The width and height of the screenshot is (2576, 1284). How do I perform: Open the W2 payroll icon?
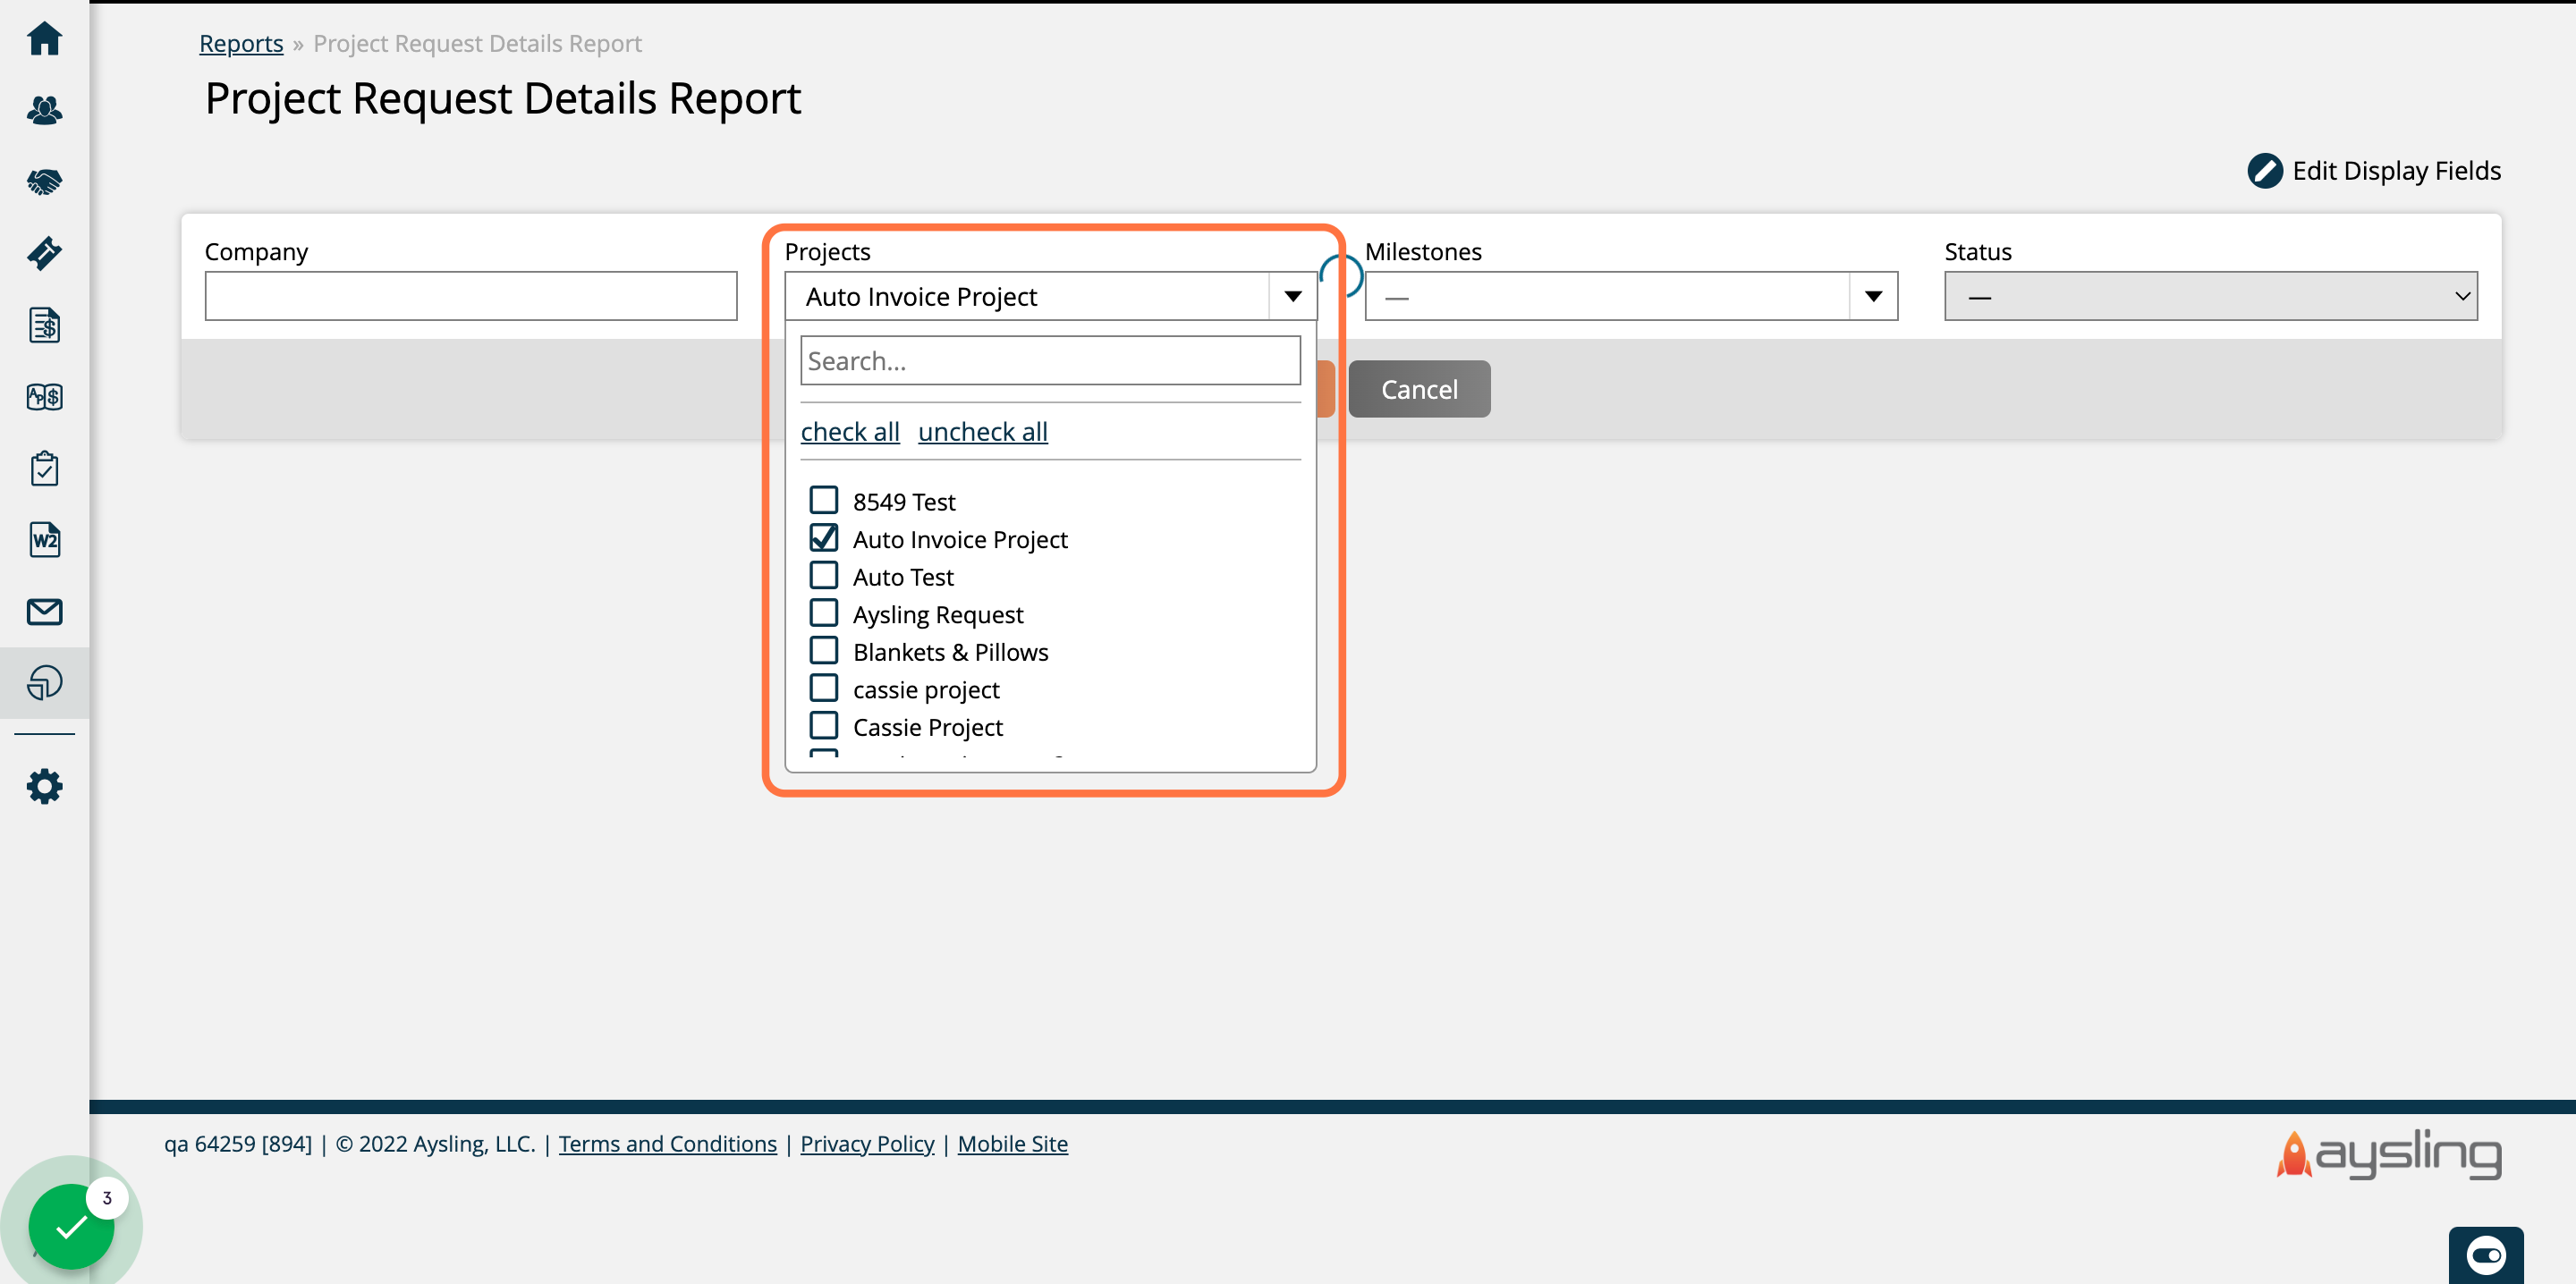pyautogui.click(x=44, y=540)
